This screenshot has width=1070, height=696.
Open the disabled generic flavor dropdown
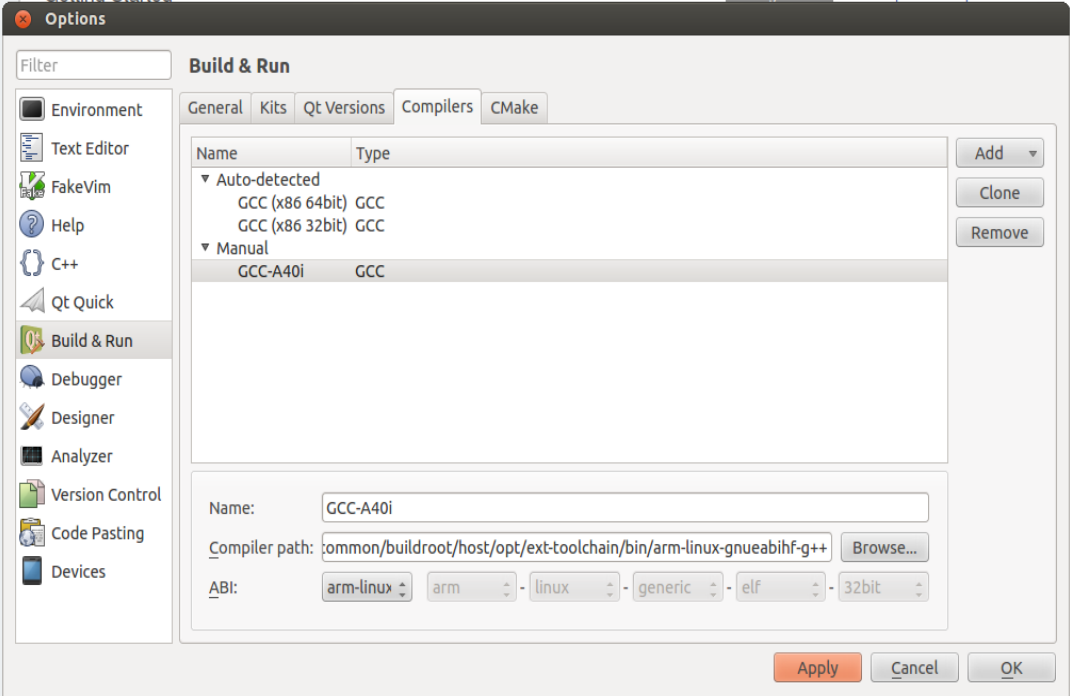tap(678, 588)
